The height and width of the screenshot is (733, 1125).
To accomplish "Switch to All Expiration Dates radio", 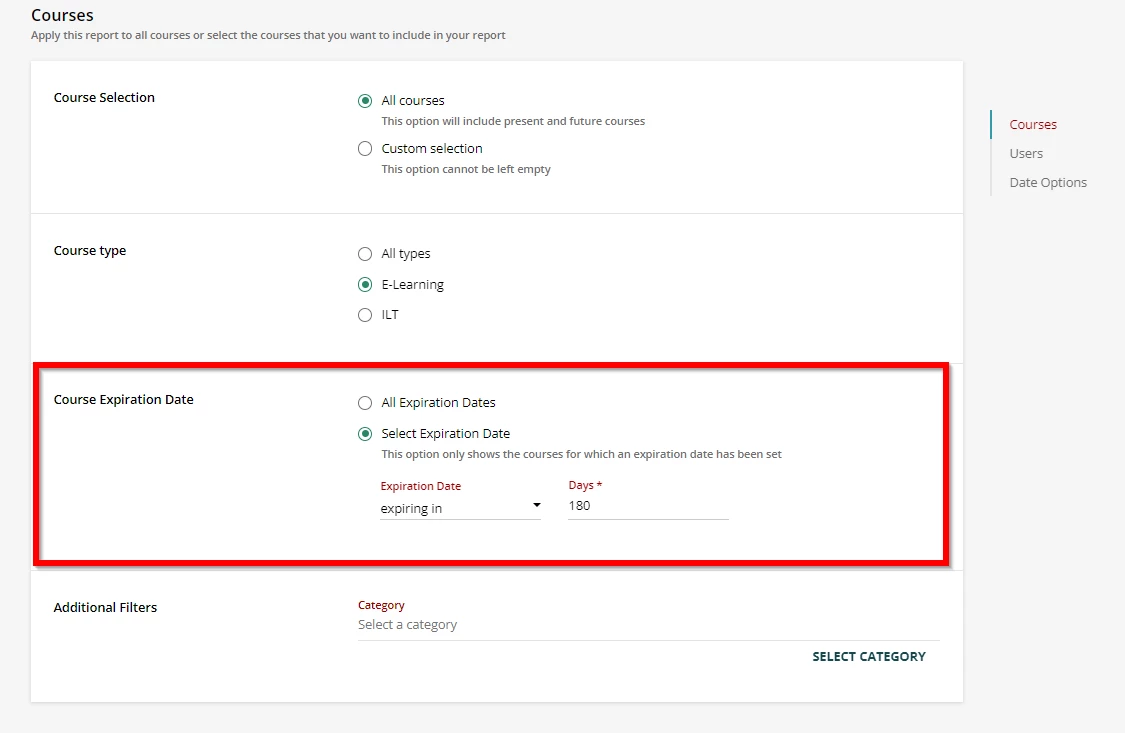I will pos(365,403).
